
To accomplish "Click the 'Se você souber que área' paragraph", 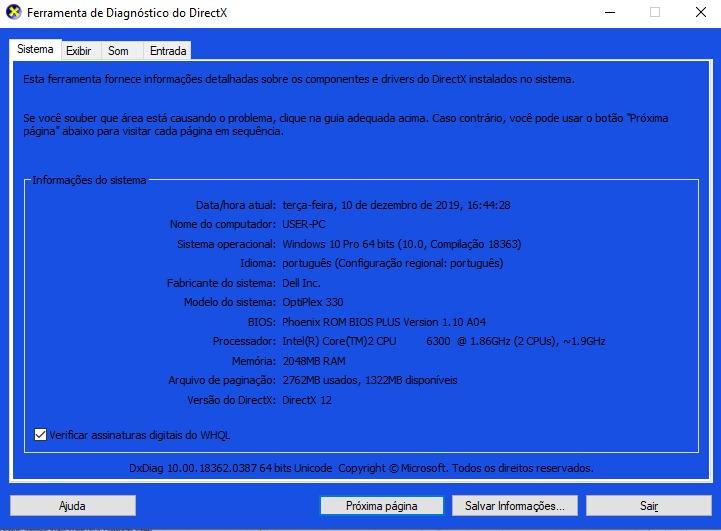I will click(346, 125).
